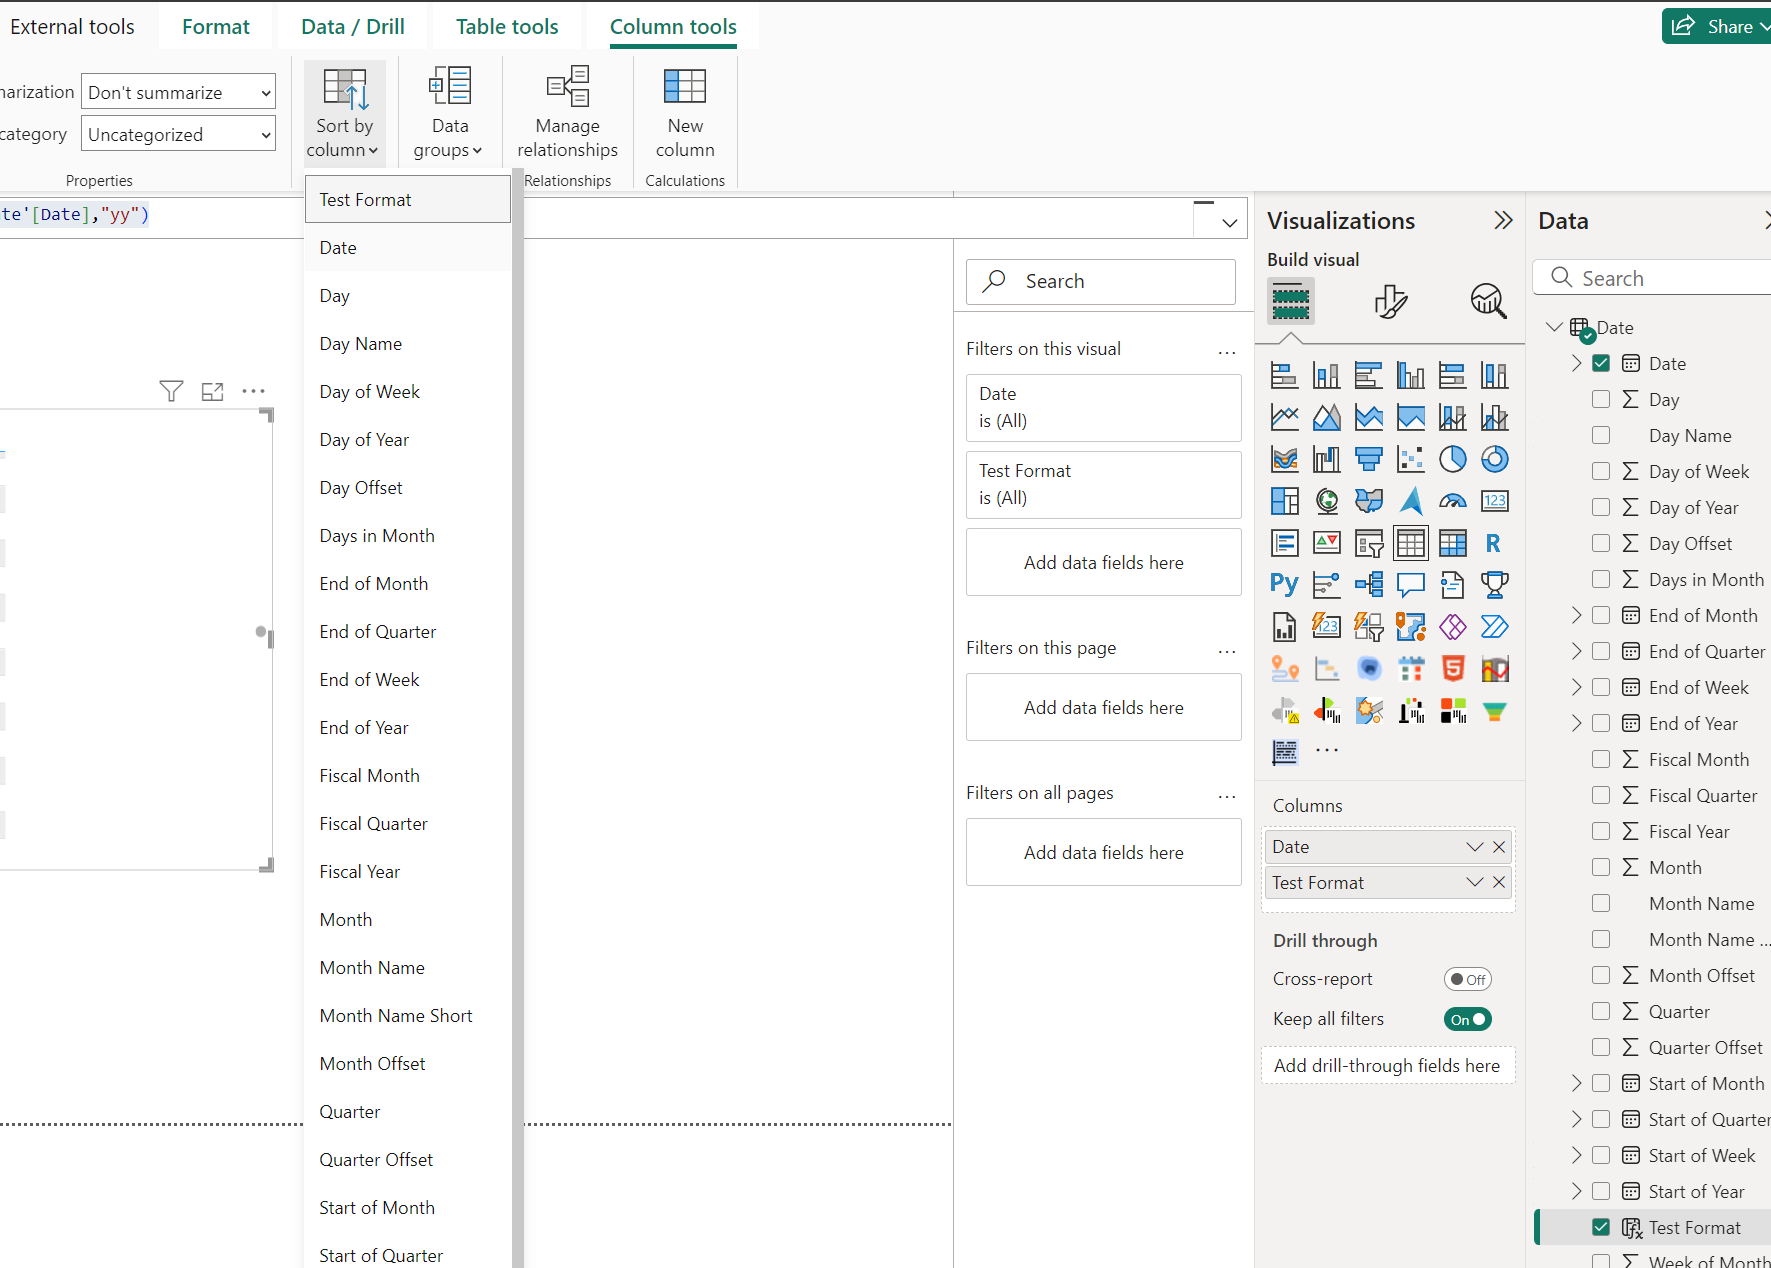Image resolution: width=1771 pixels, height=1268 pixels.
Task: Select the pie chart visualization
Action: [x=1453, y=459]
